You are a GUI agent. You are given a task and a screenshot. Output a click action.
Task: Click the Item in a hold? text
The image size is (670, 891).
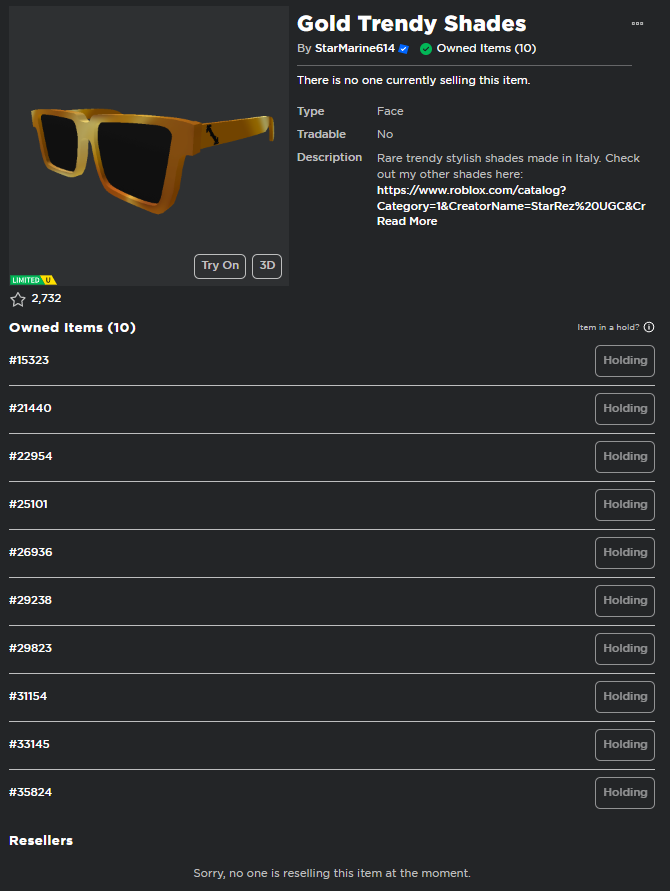(608, 327)
